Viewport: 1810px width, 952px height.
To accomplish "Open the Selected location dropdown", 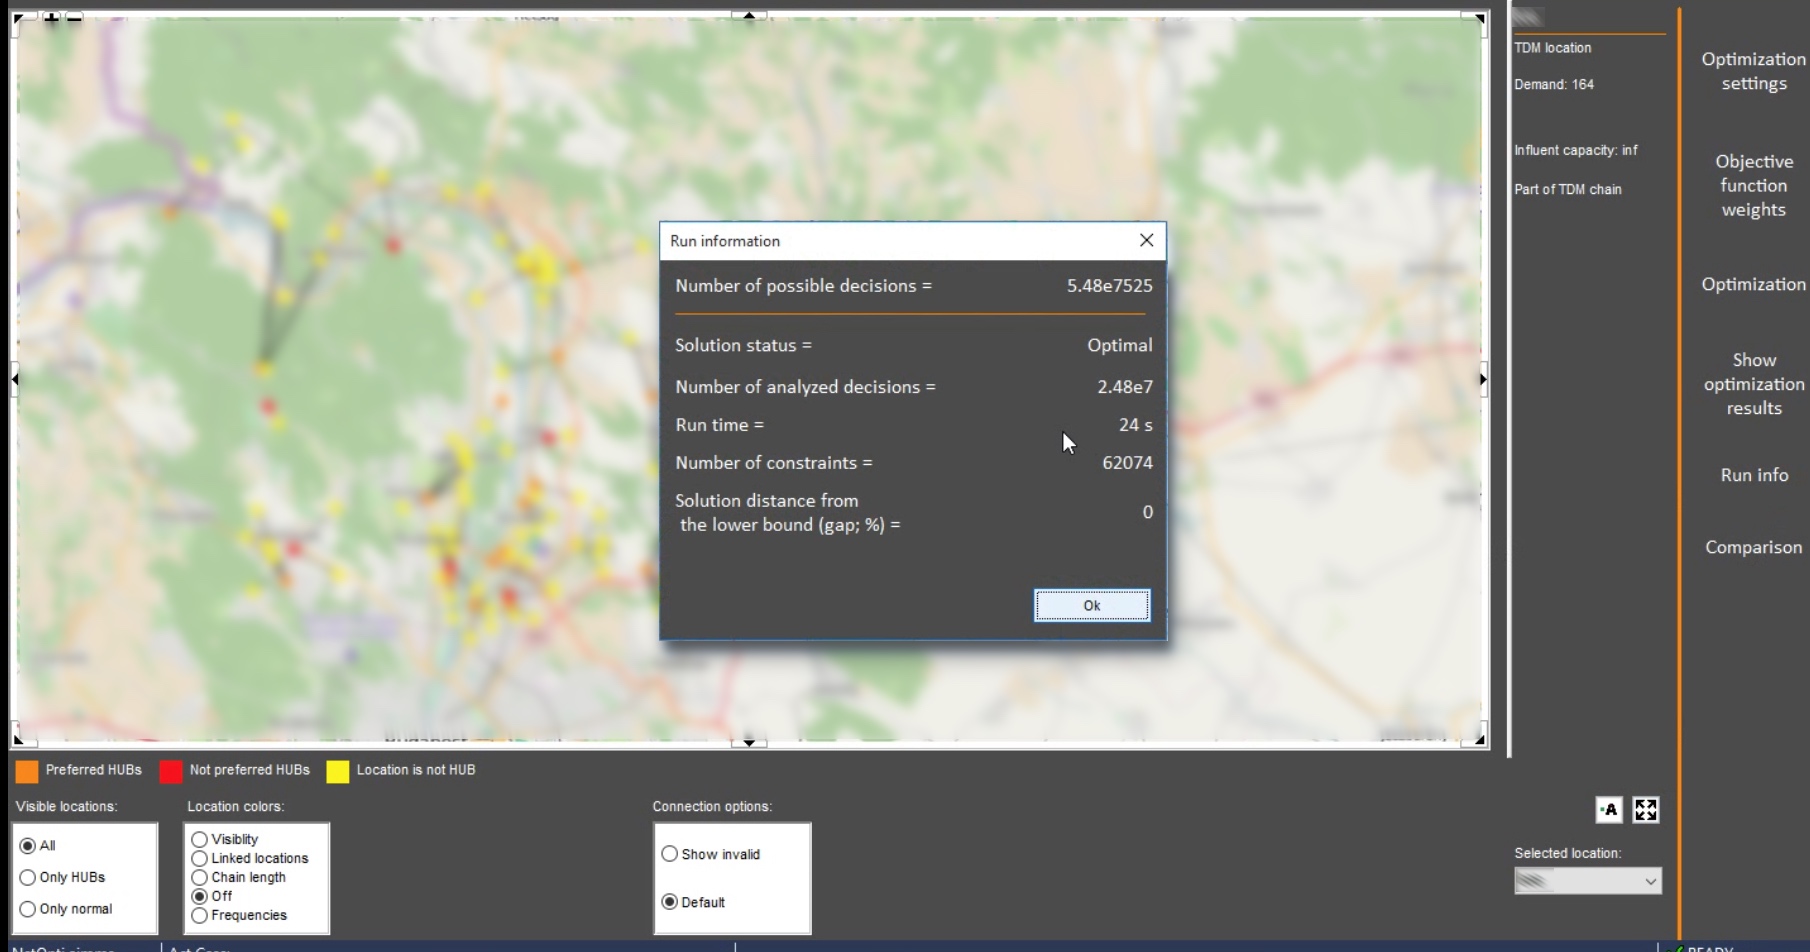I will pyautogui.click(x=1587, y=881).
